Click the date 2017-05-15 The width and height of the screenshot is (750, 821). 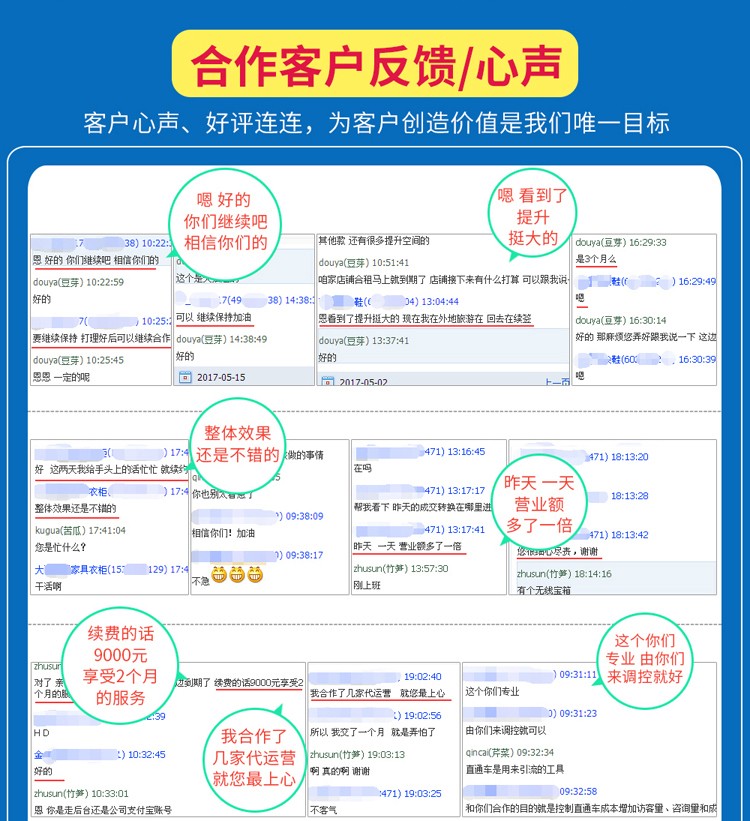[221, 378]
